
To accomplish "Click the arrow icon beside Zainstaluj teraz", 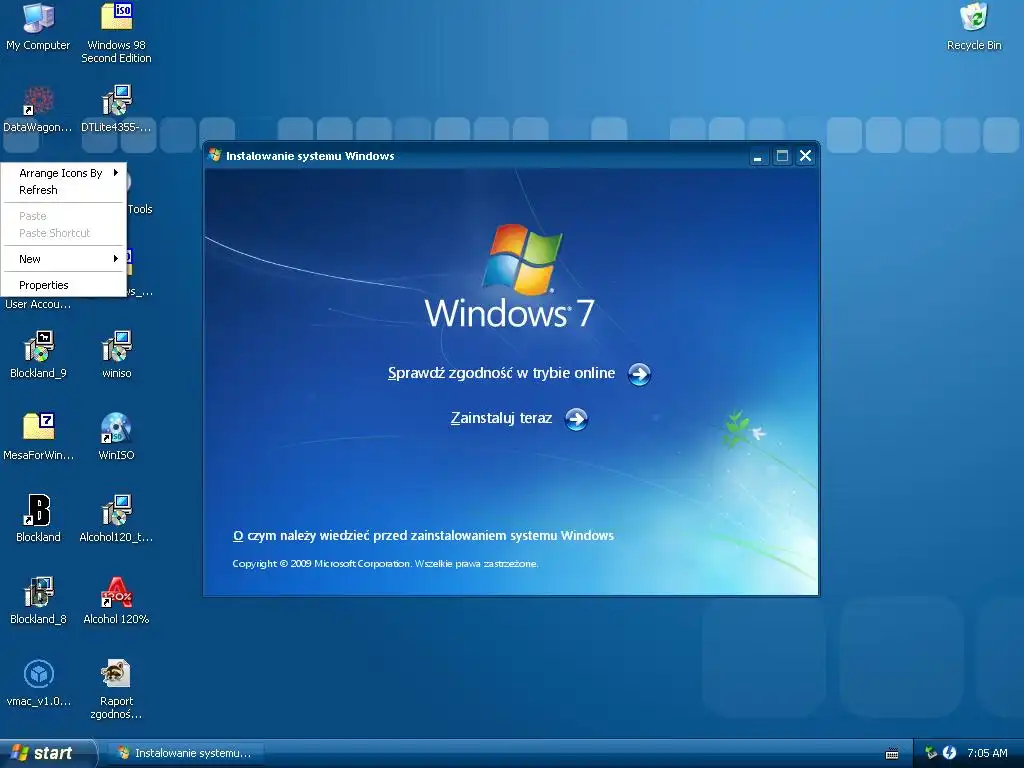I will [576, 419].
